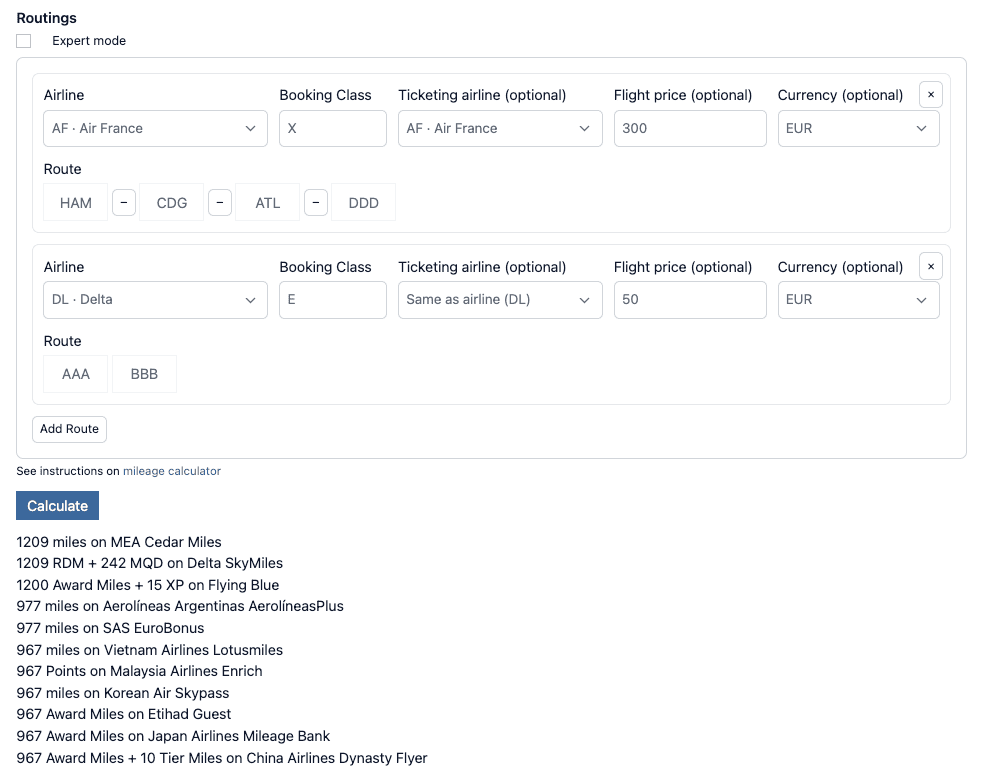Viewport: 986px width, 773px height.
Task: Click the BBB route airport field
Action: [144, 374]
